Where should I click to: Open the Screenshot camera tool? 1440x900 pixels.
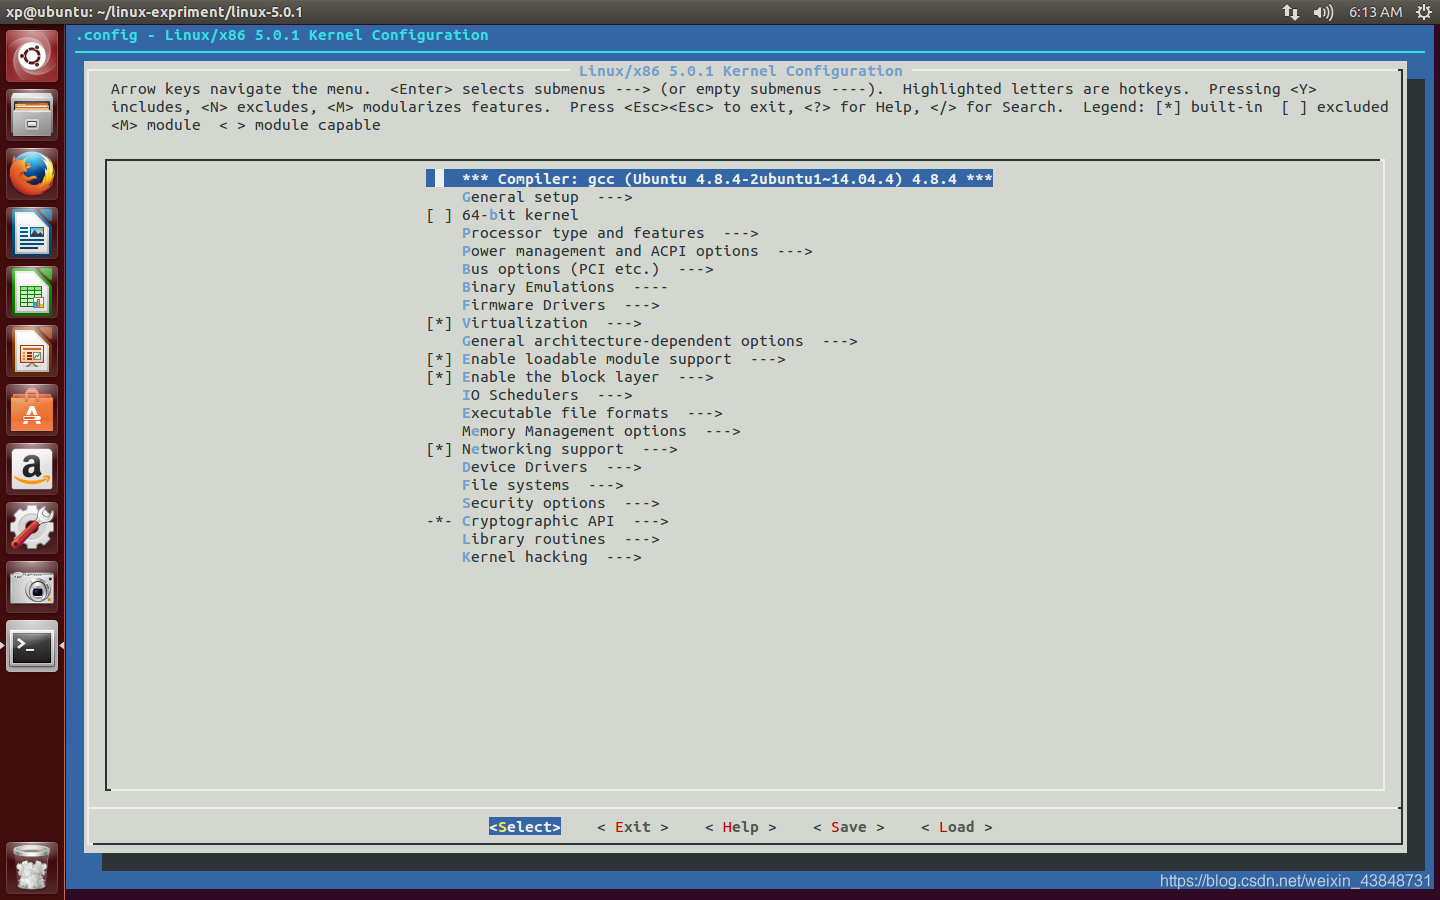[32, 587]
